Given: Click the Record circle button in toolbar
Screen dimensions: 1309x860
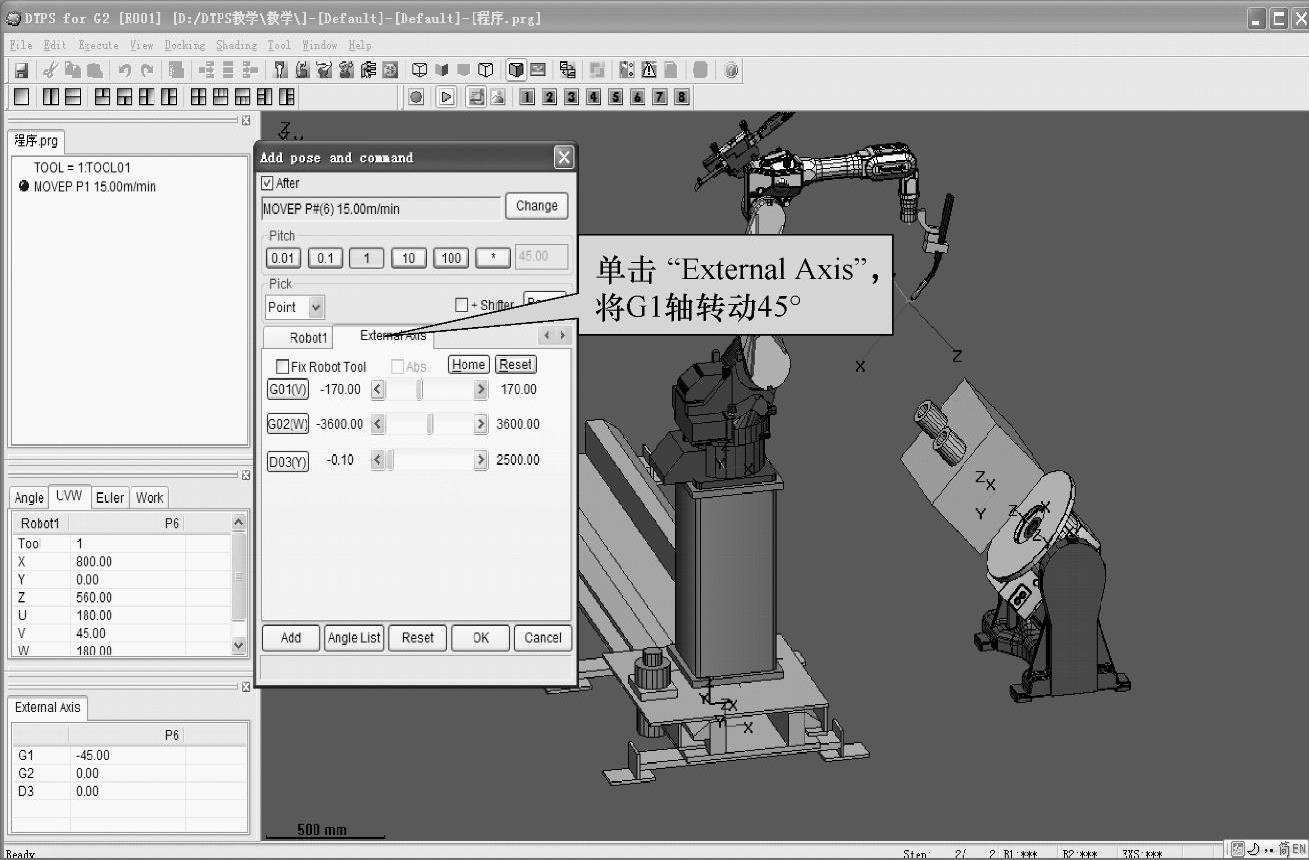Looking at the screenshot, I should click(416, 97).
